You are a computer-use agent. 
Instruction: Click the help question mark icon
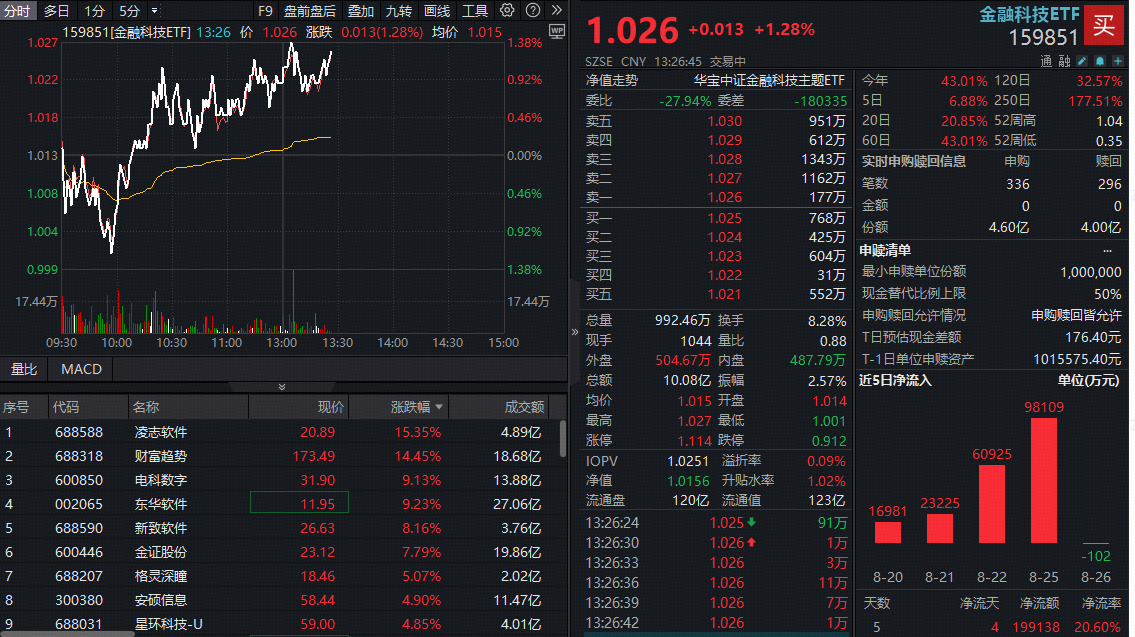point(533,10)
